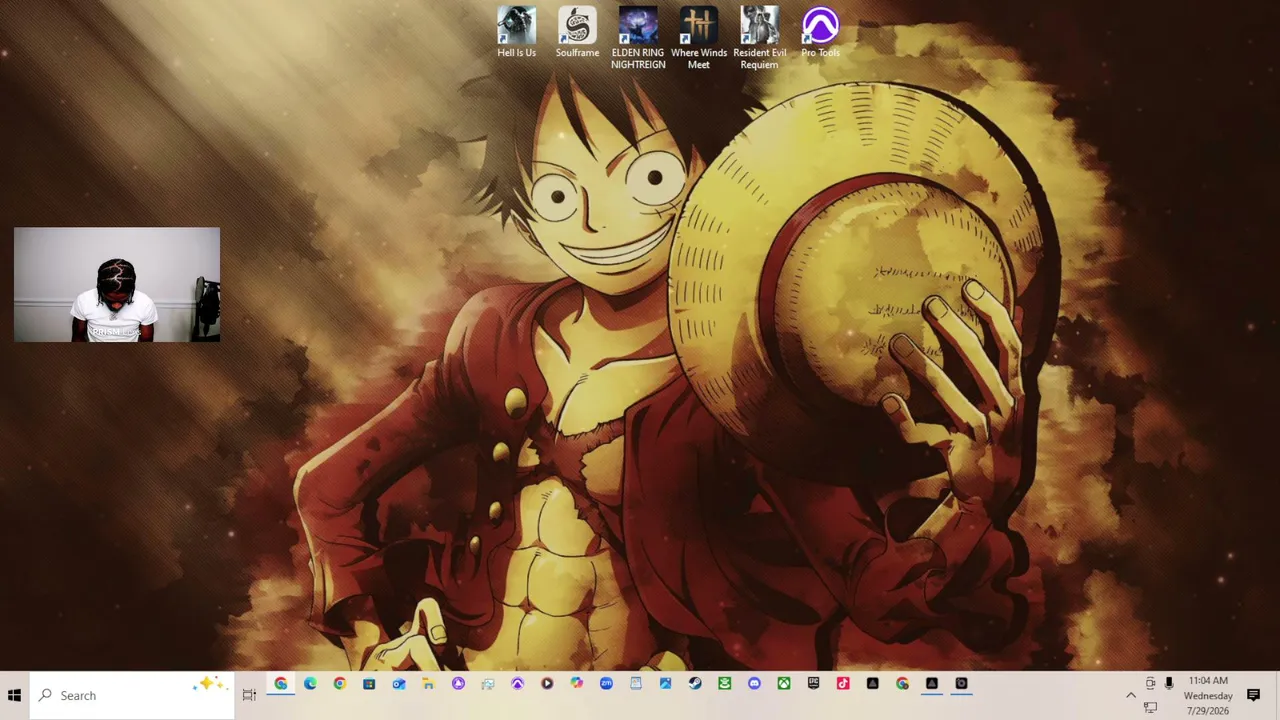Screen dimensions: 1280x720
Task: Switch to the black camera app icon
Action: pos(961,684)
